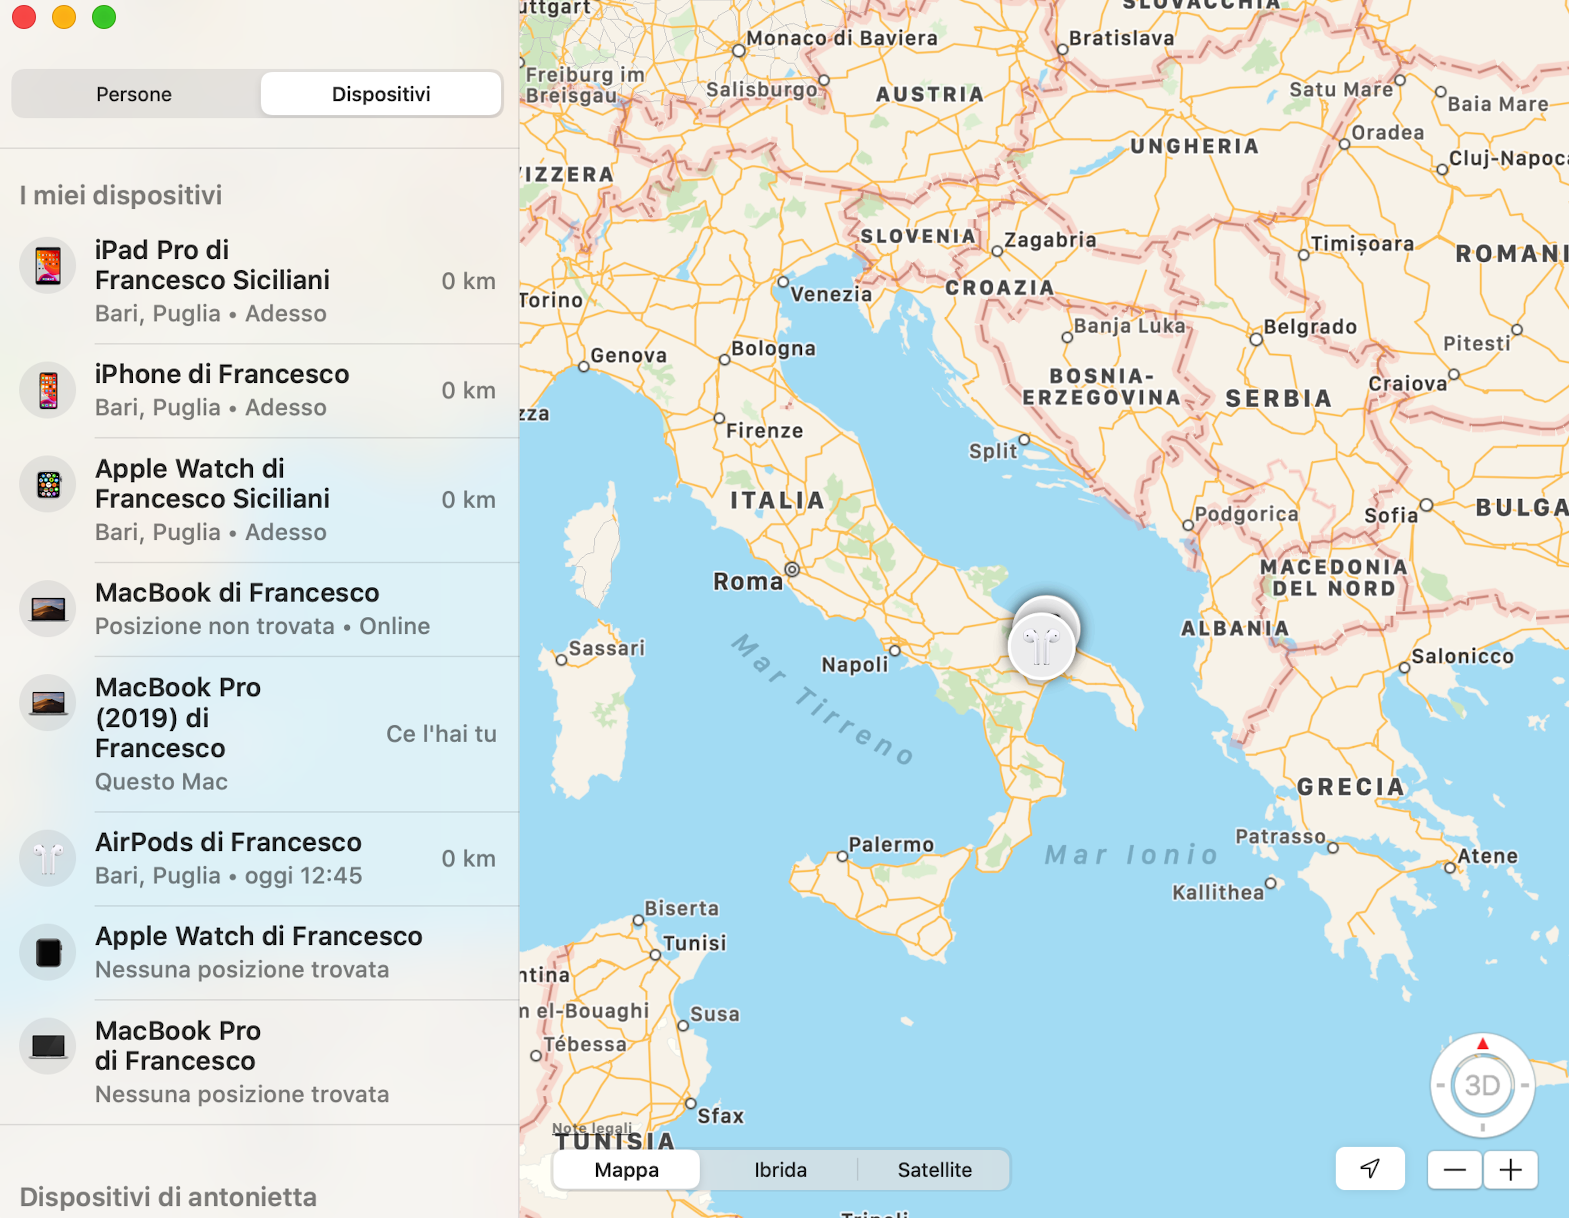
Task: Open the Note legali link
Action: [592, 1128]
